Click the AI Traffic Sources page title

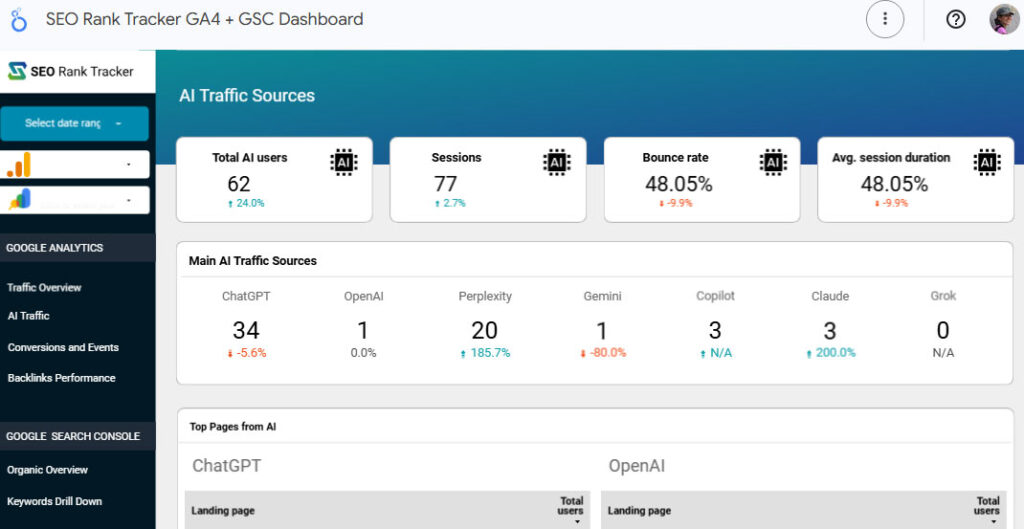(x=247, y=95)
